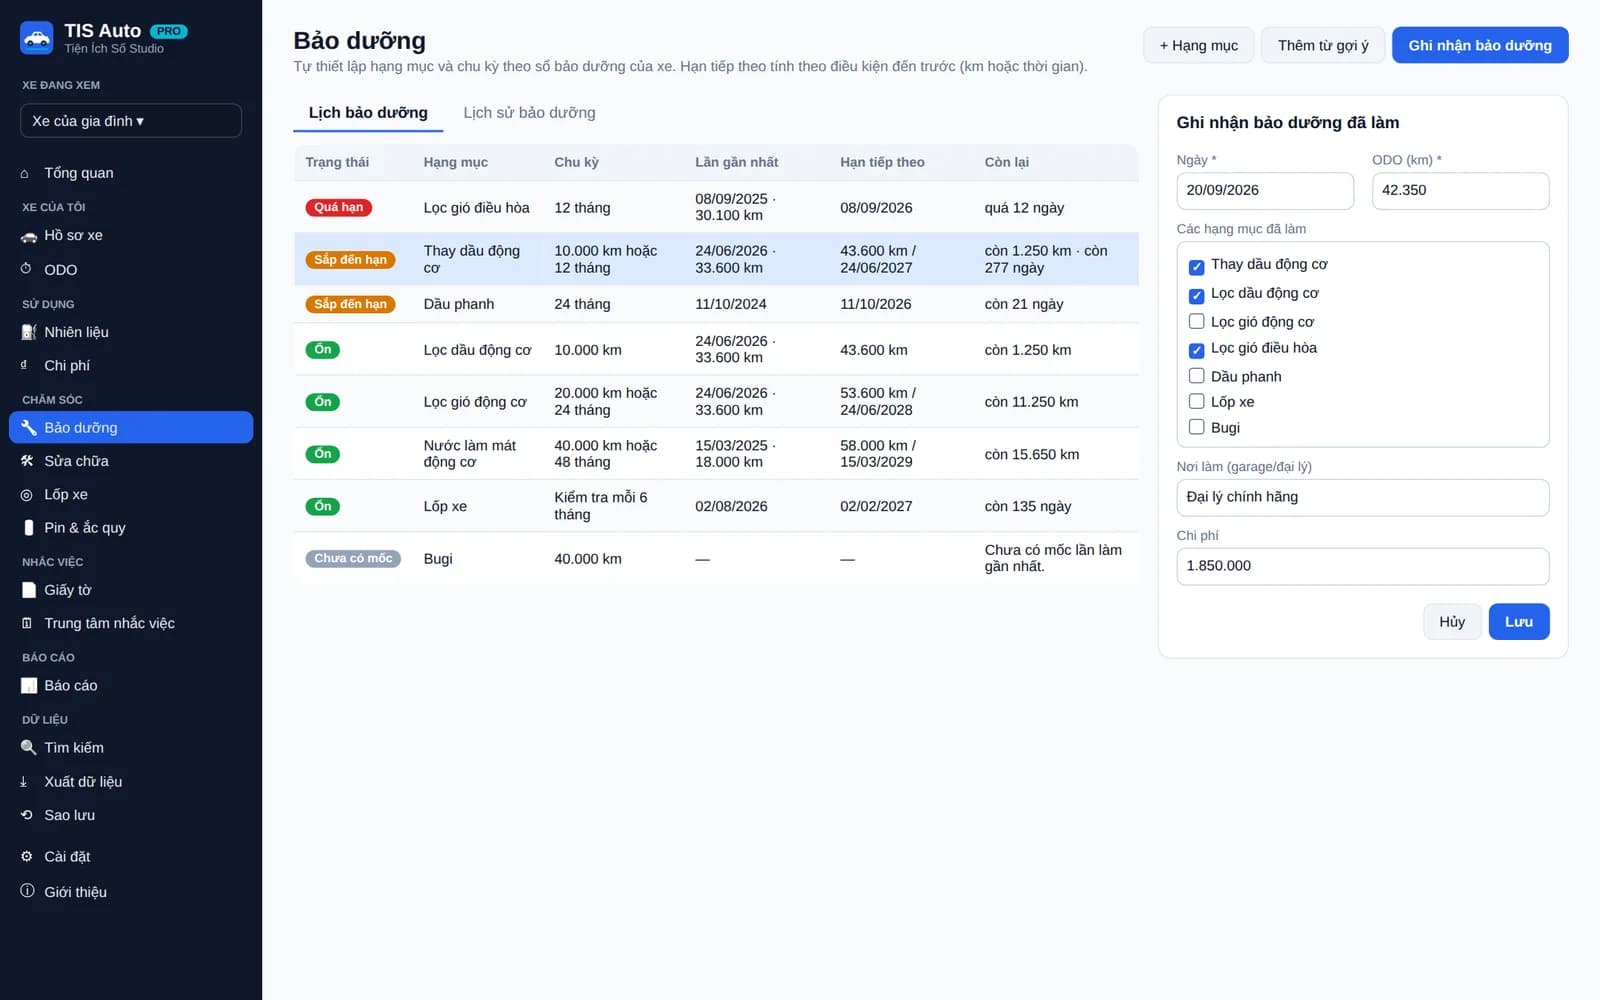Uncheck Lọc dầu động cơ checkbox
1600x1000 pixels.
1196,296
